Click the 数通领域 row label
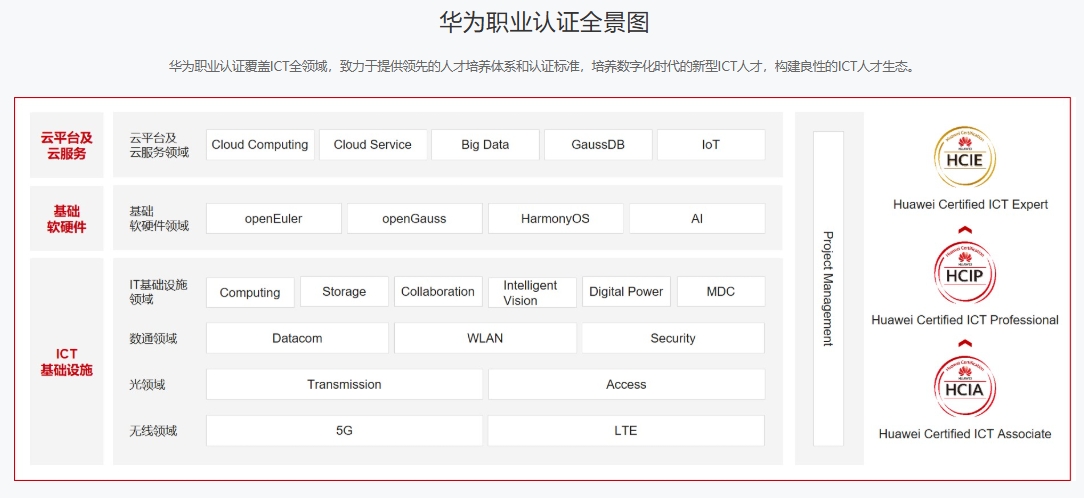The width and height of the screenshot is (1084, 498). click(x=153, y=339)
